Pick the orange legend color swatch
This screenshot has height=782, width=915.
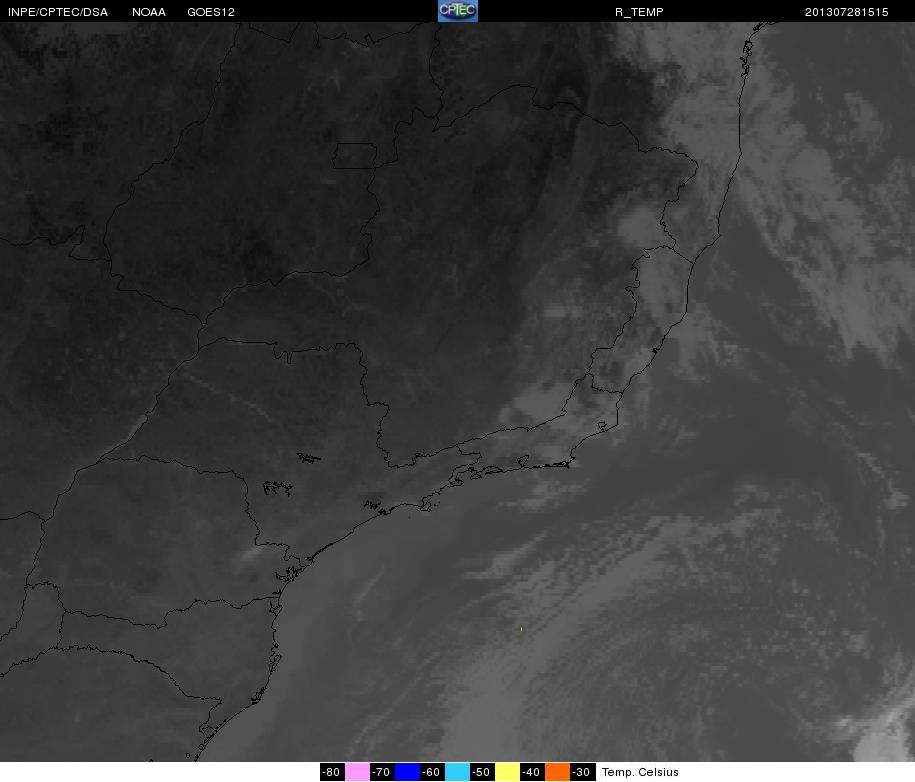(557, 772)
